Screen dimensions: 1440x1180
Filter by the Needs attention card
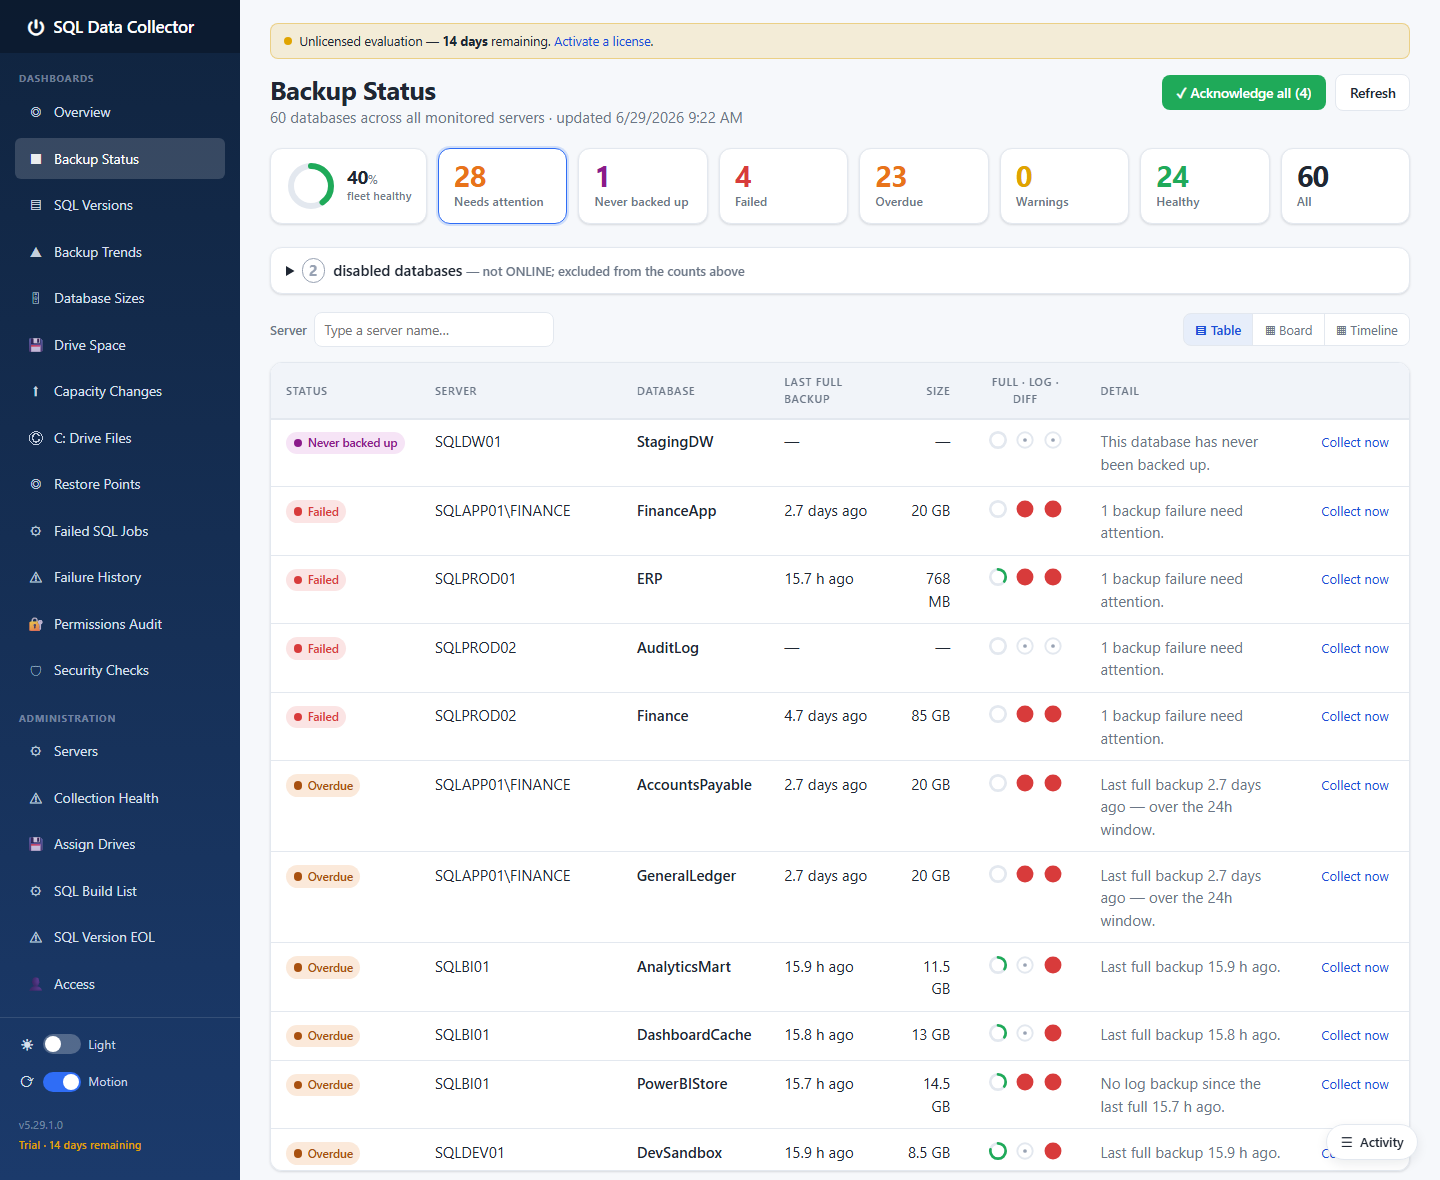pos(502,186)
